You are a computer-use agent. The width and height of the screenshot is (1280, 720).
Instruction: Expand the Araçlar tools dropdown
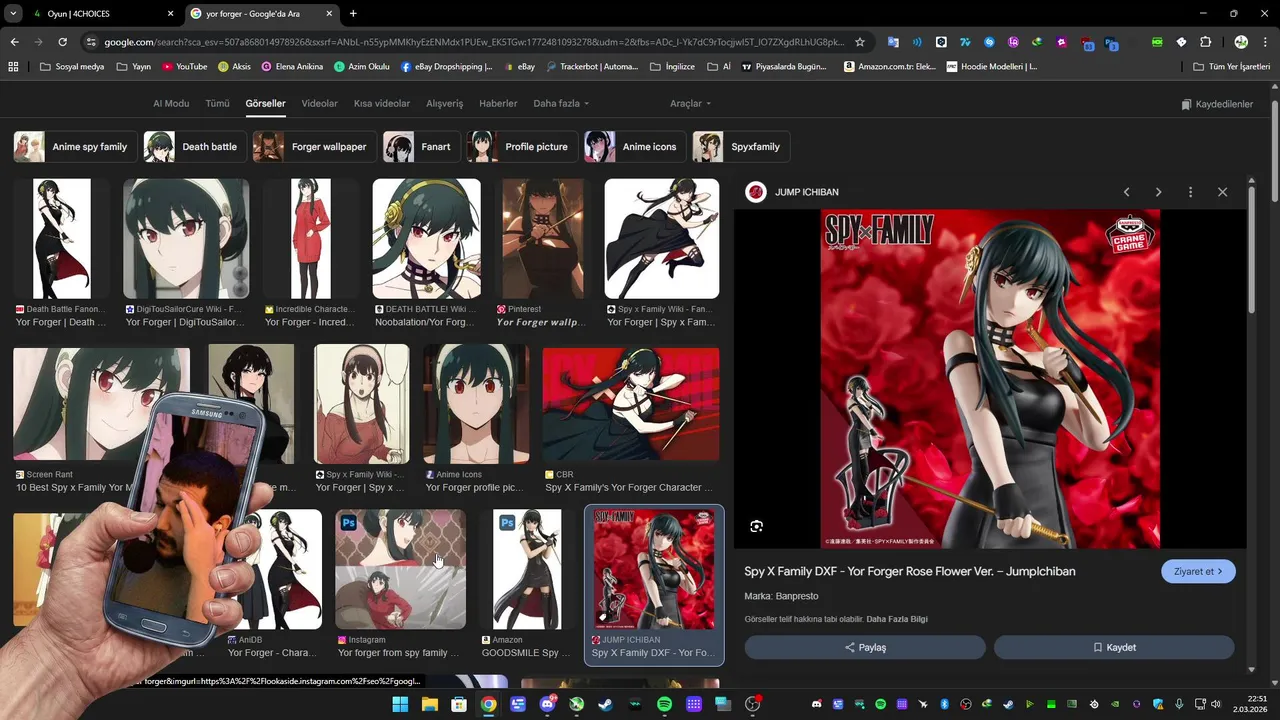click(691, 104)
